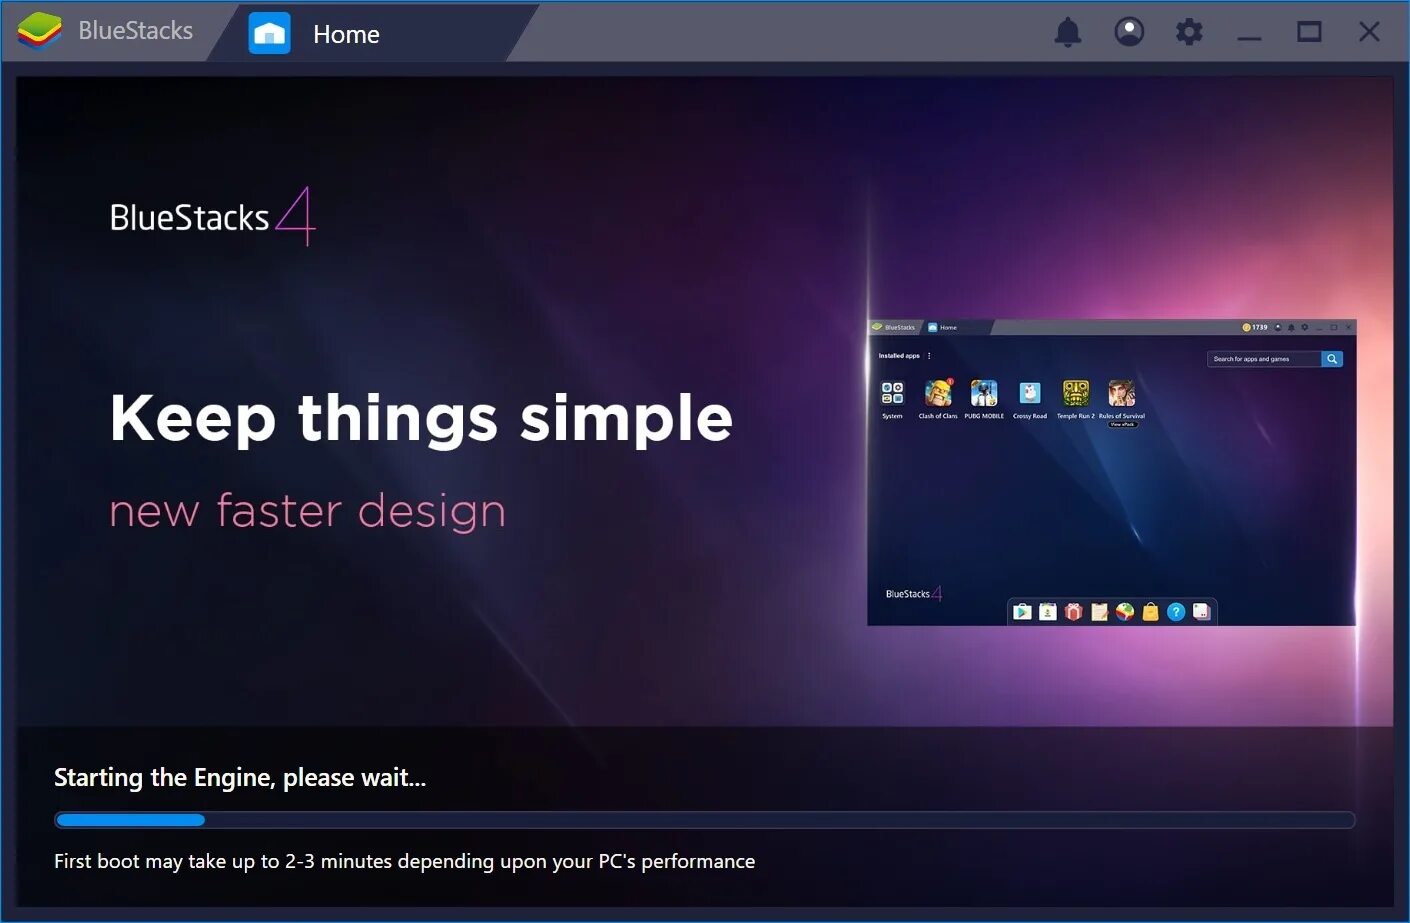
Task: Open Clash of Clans in the preview window
Action: coord(939,392)
